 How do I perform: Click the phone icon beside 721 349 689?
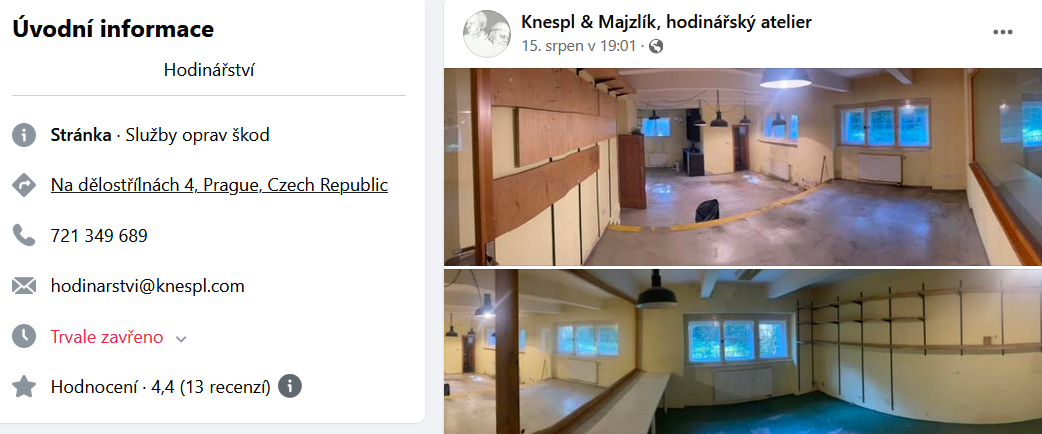[24, 235]
